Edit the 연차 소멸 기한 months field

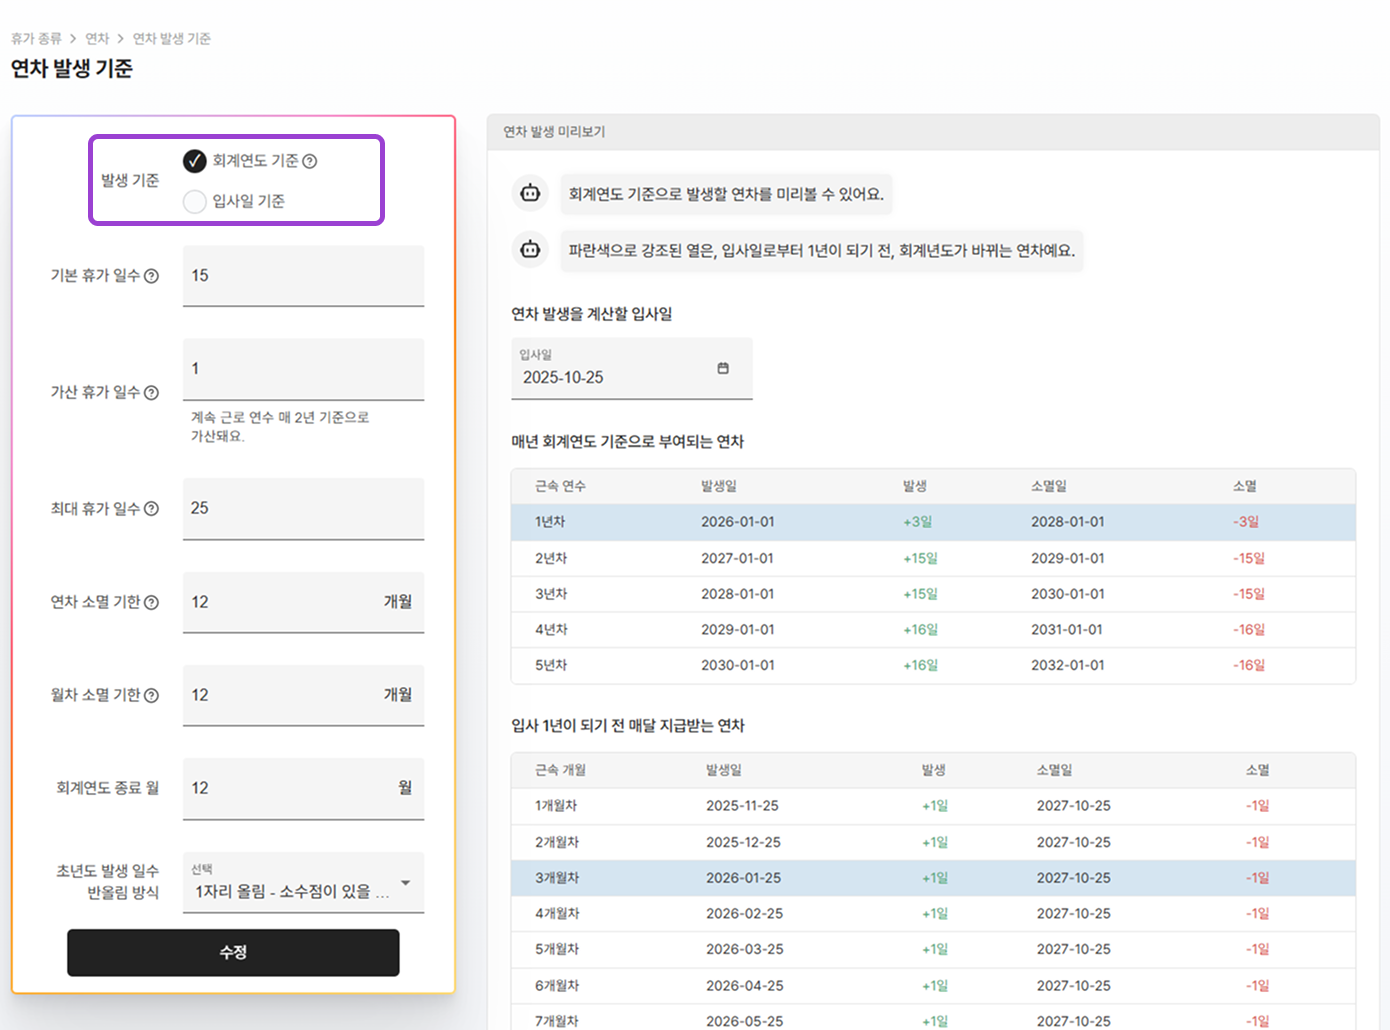click(303, 602)
